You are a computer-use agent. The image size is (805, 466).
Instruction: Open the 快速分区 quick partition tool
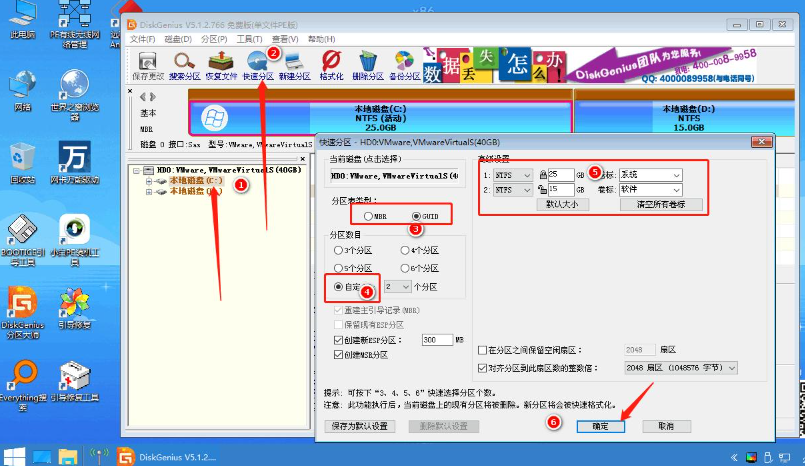258,67
